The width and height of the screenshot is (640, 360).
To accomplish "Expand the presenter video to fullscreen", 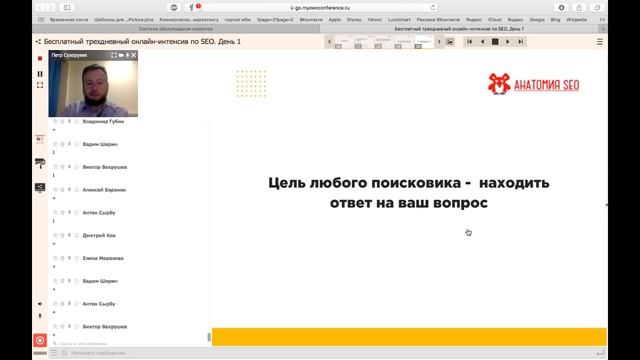I will point(114,55).
